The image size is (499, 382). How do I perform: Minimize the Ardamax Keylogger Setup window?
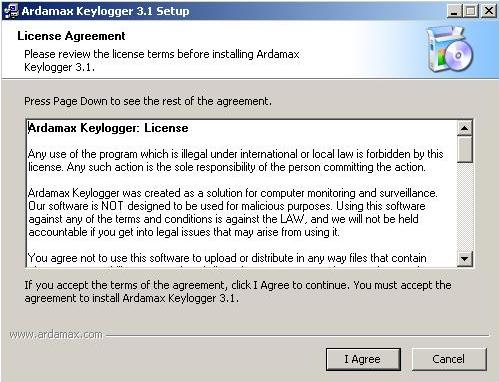click(x=454, y=11)
